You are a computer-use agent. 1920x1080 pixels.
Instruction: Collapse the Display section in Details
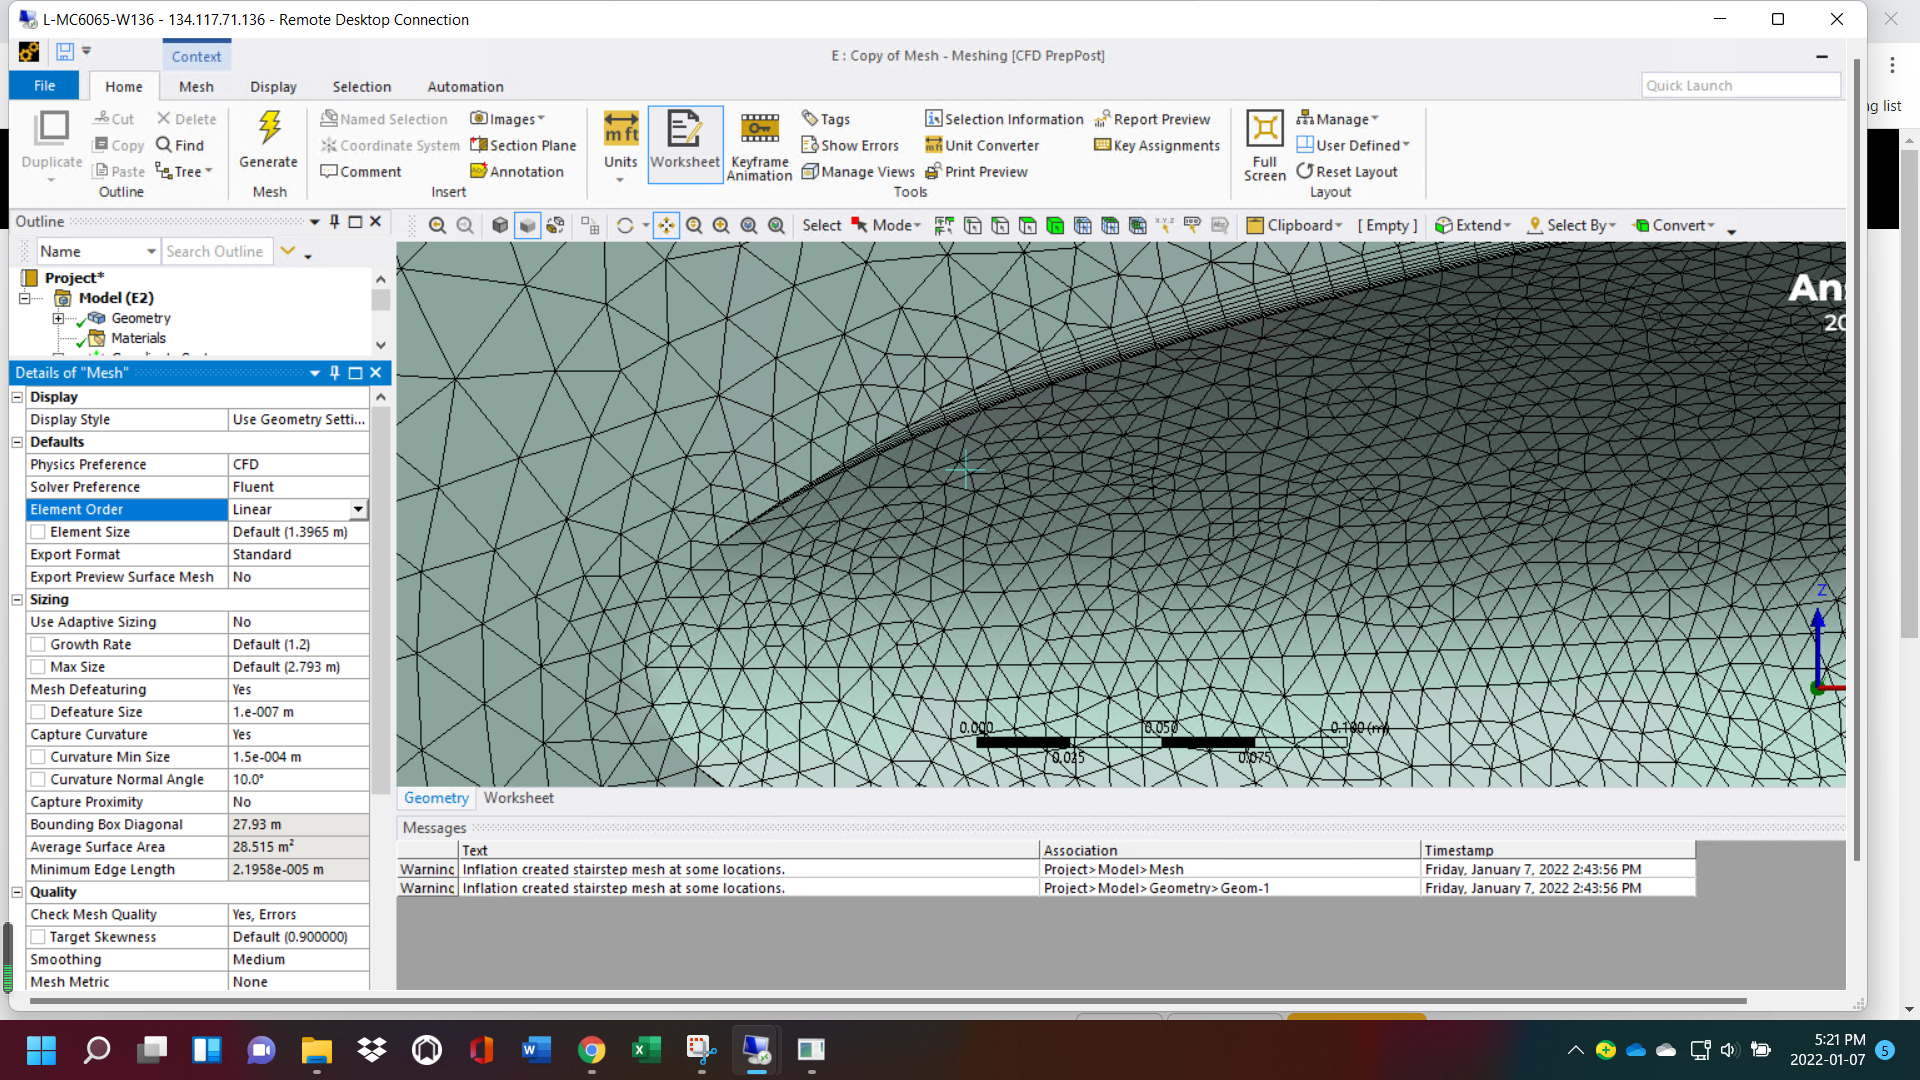pos(17,397)
